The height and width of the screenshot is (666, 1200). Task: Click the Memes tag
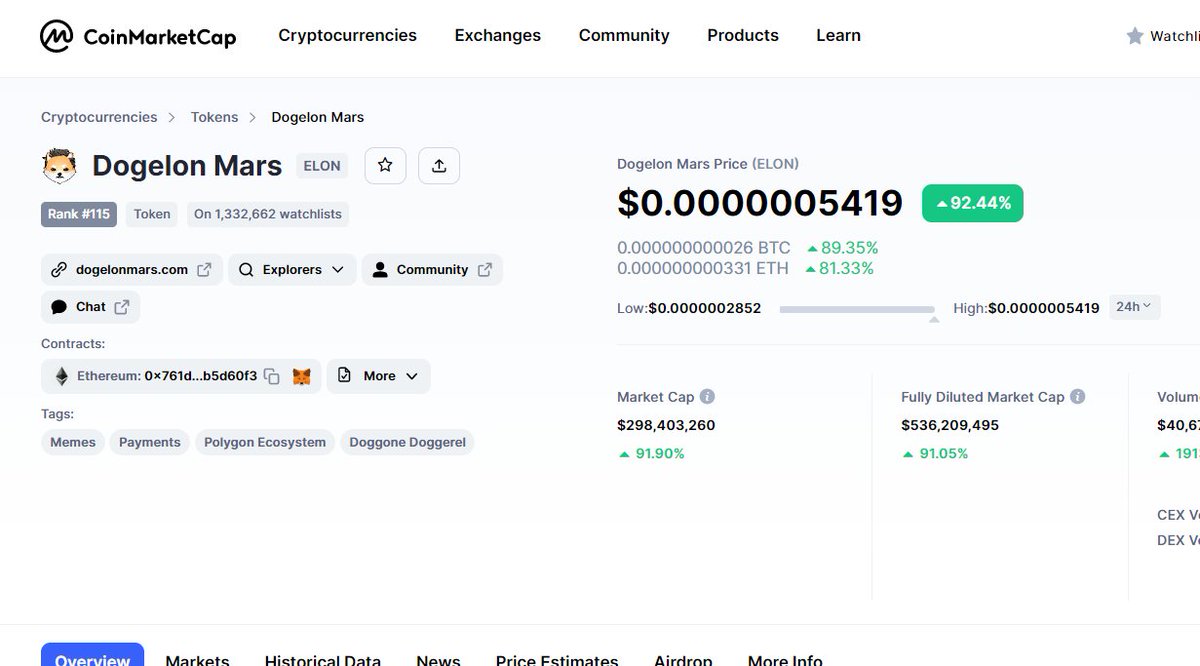click(73, 442)
